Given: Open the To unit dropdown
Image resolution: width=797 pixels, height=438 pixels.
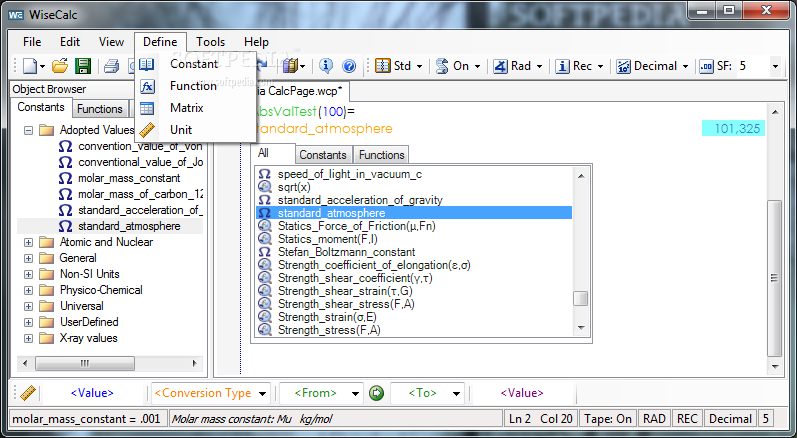Looking at the screenshot, I should [x=456, y=394].
